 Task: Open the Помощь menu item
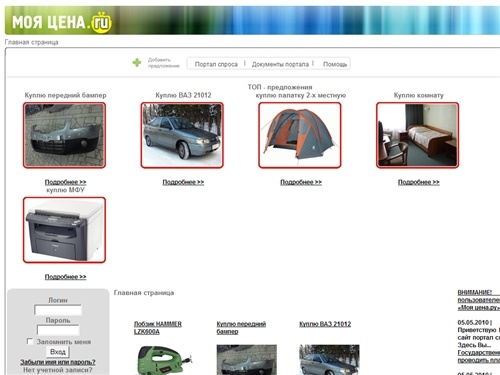[x=335, y=64]
